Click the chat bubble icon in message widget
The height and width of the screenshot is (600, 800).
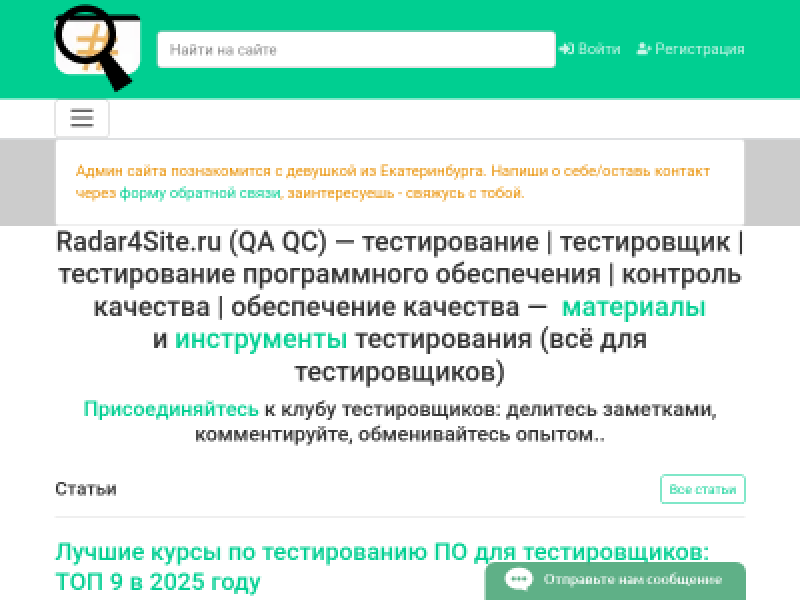click(518, 579)
